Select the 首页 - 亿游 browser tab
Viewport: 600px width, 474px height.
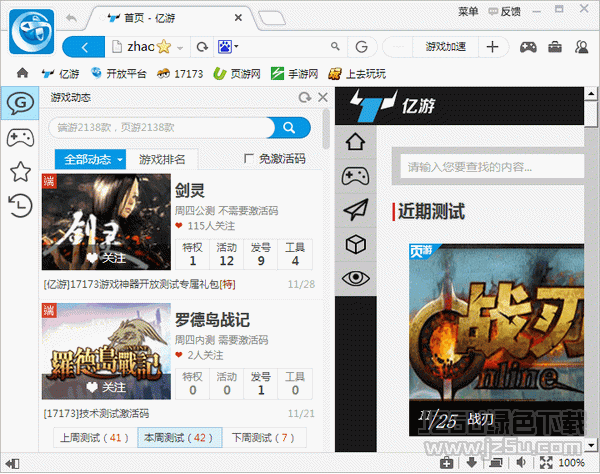click(168, 18)
